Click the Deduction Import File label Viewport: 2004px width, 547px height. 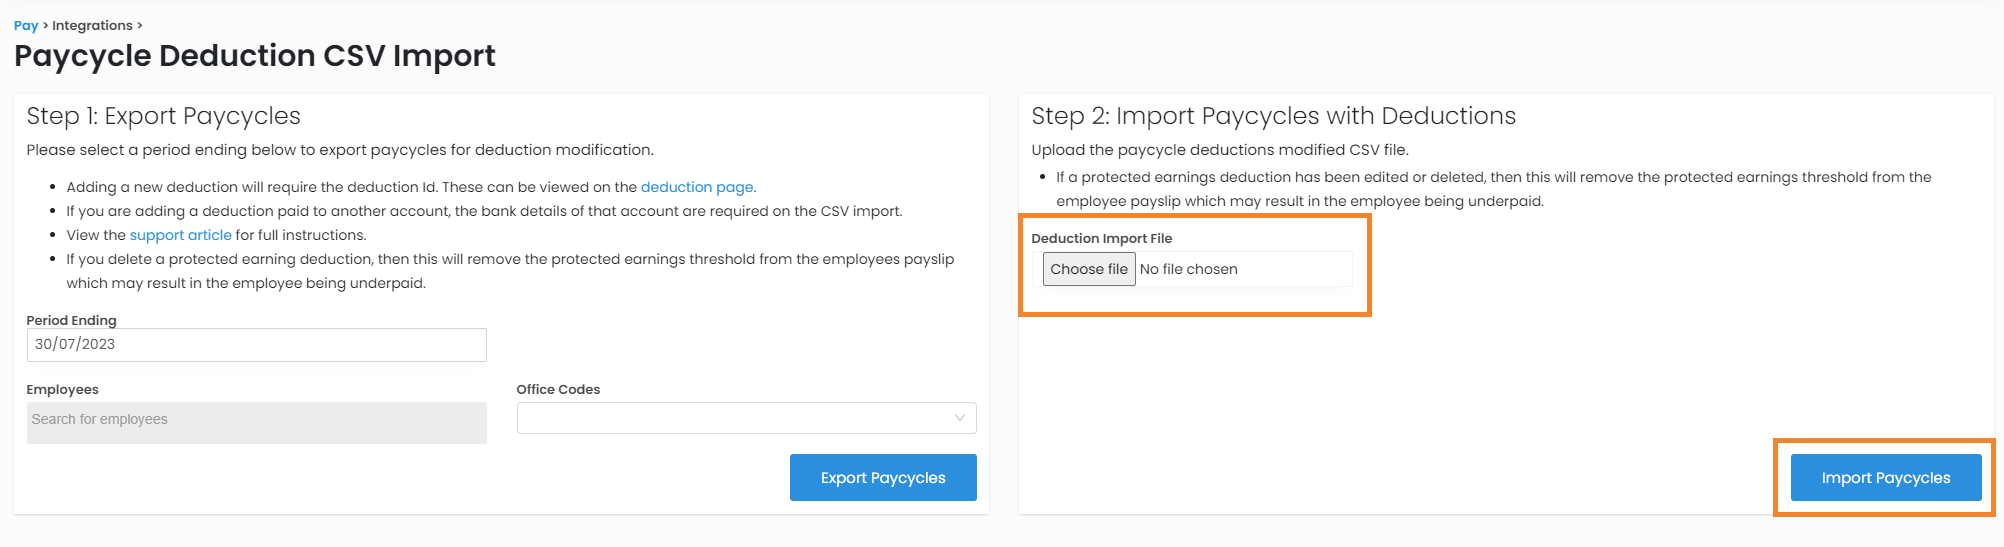click(1101, 238)
